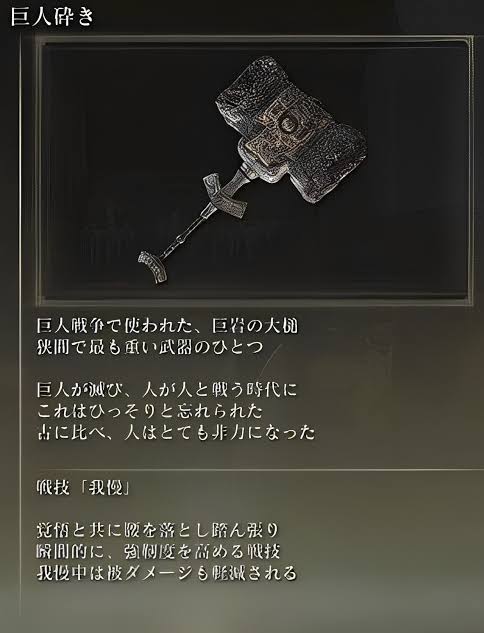Open the 戦技「我慢」 skill heading
Image resolution: width=484 pixels, height=633 pixels.
pyautogui.click(x=84, y=489)
